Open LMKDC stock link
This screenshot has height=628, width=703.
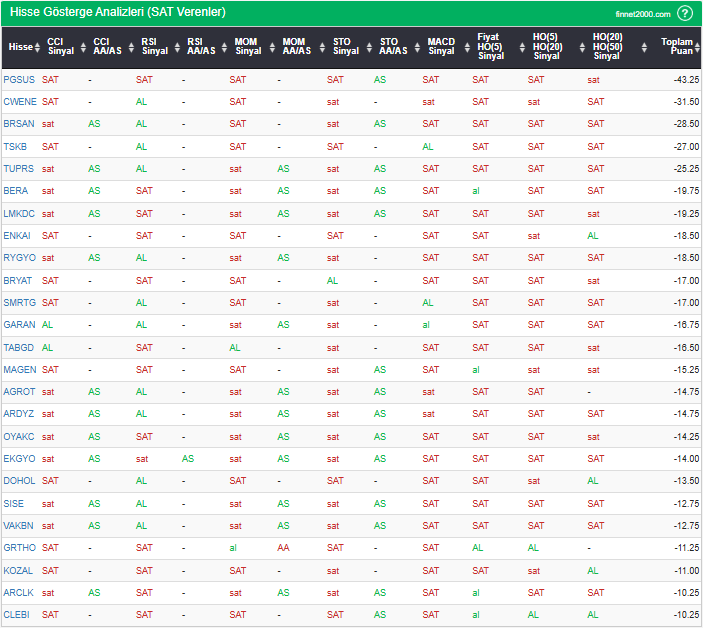(x=19, y=213)
